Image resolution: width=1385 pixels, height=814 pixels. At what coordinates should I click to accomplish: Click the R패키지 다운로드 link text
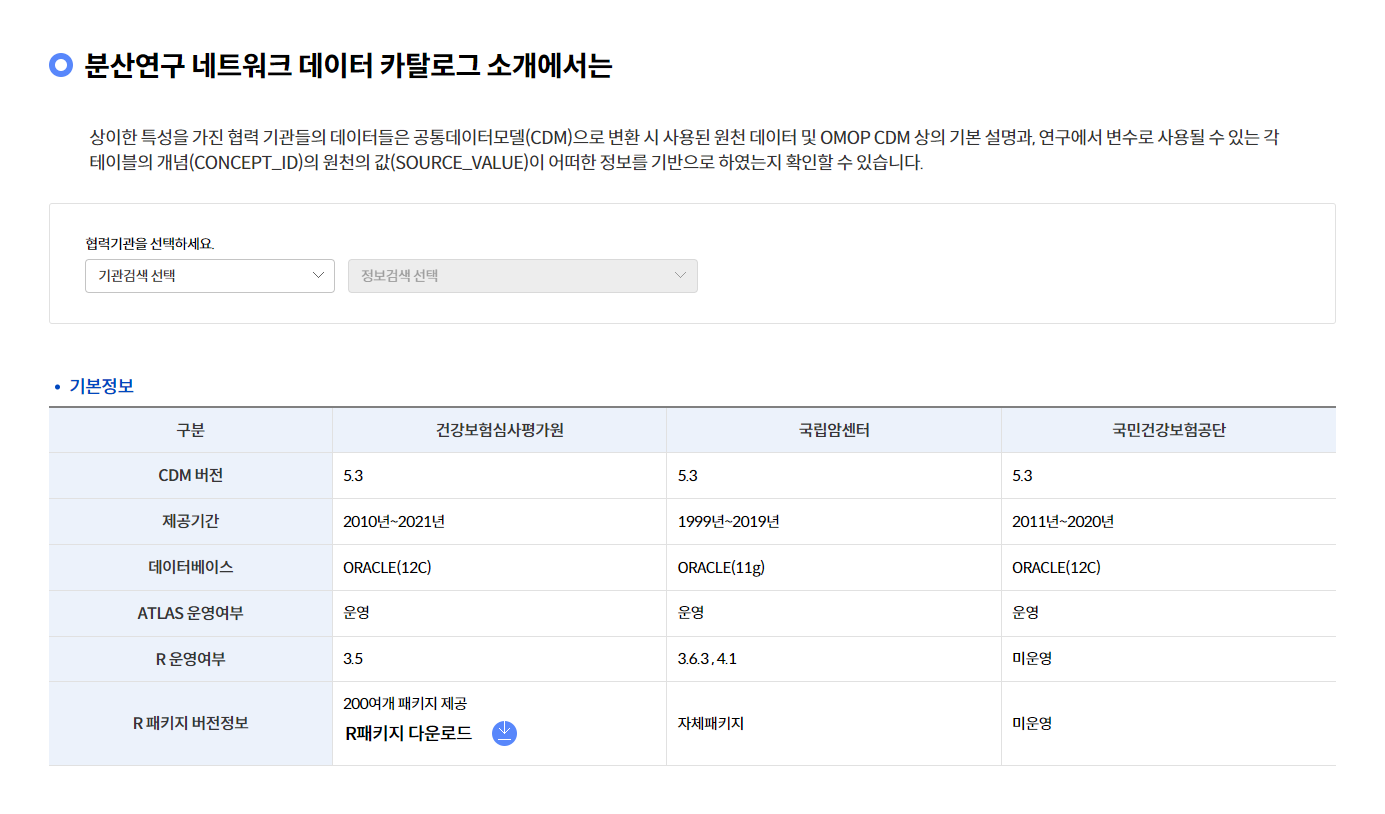(x=408, y=733)
